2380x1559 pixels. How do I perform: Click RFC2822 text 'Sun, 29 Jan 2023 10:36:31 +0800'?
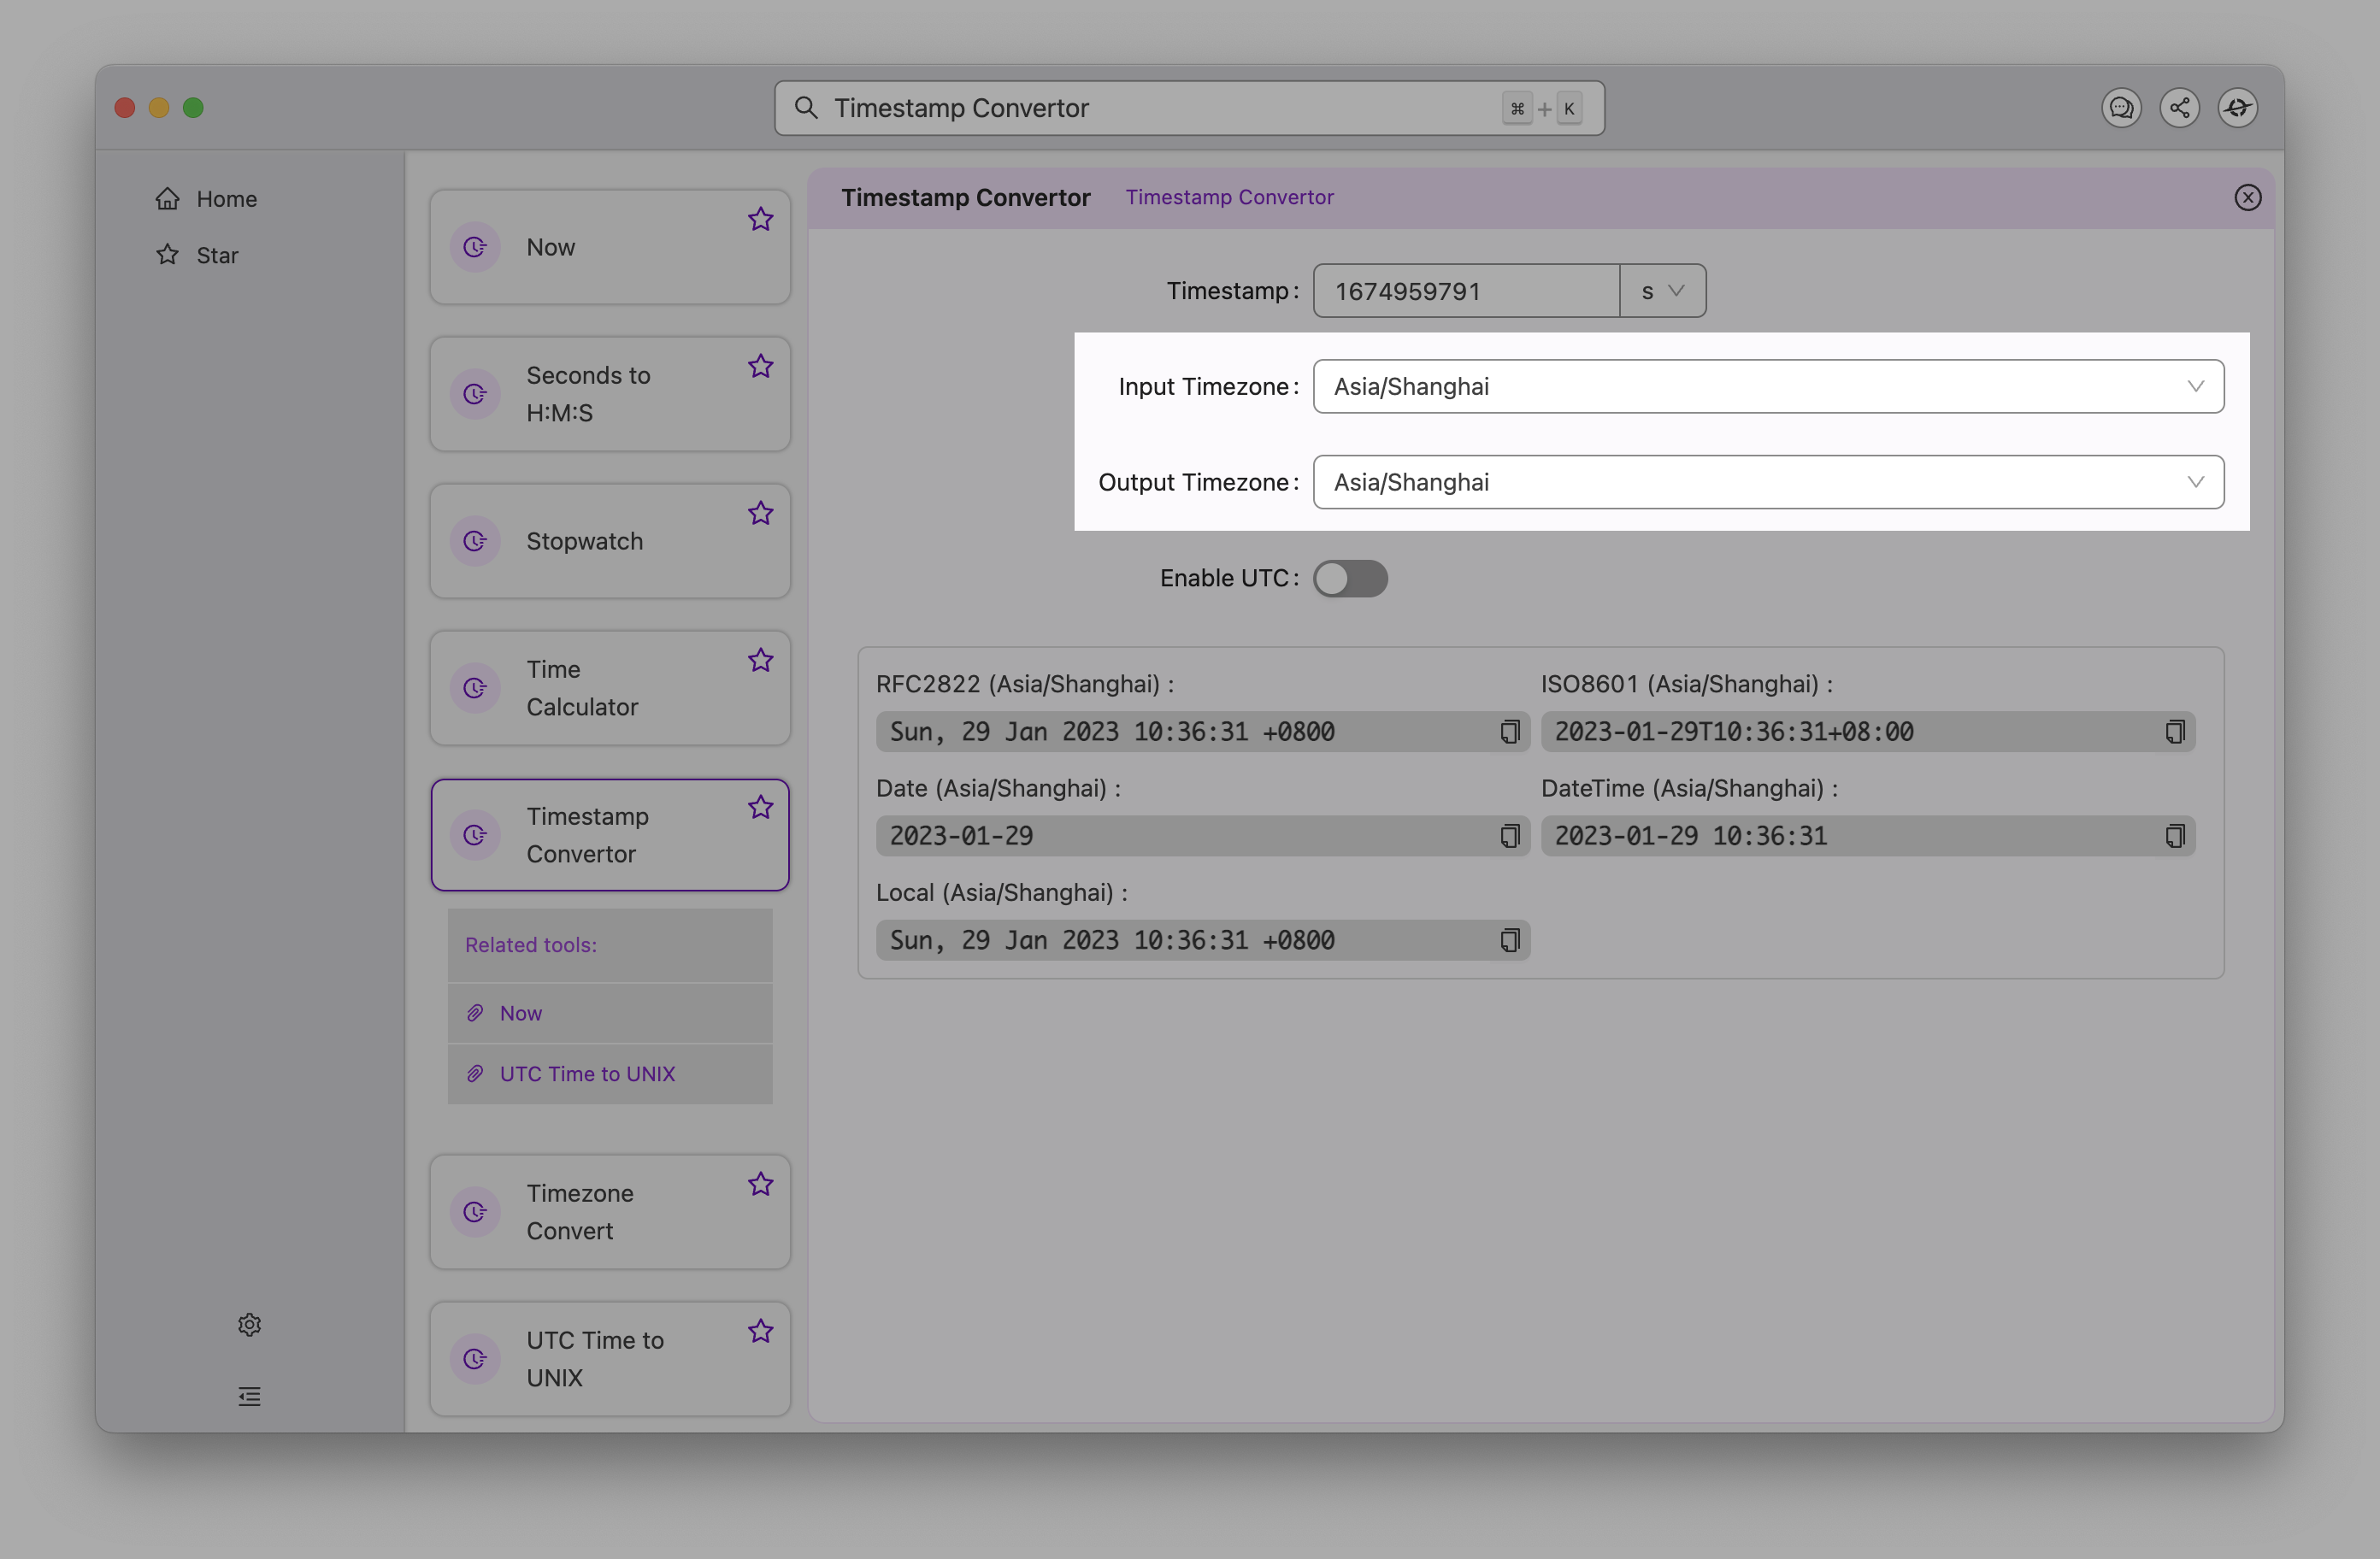tap(1112, 732)
